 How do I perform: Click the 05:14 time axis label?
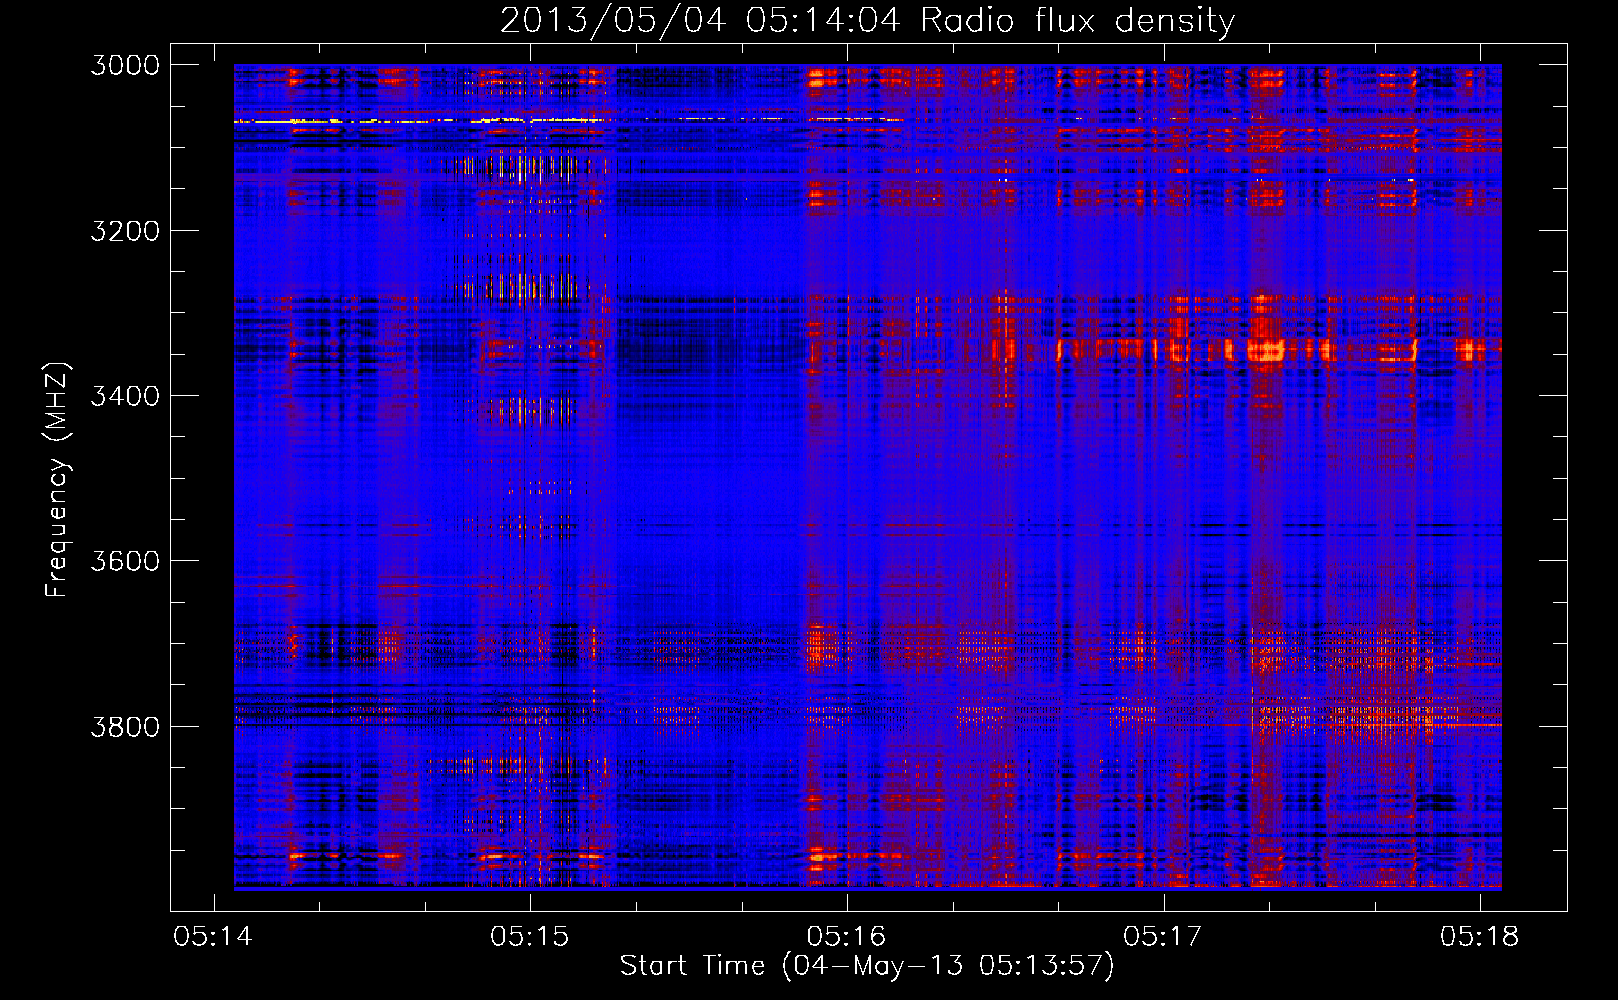click(214, 936)
